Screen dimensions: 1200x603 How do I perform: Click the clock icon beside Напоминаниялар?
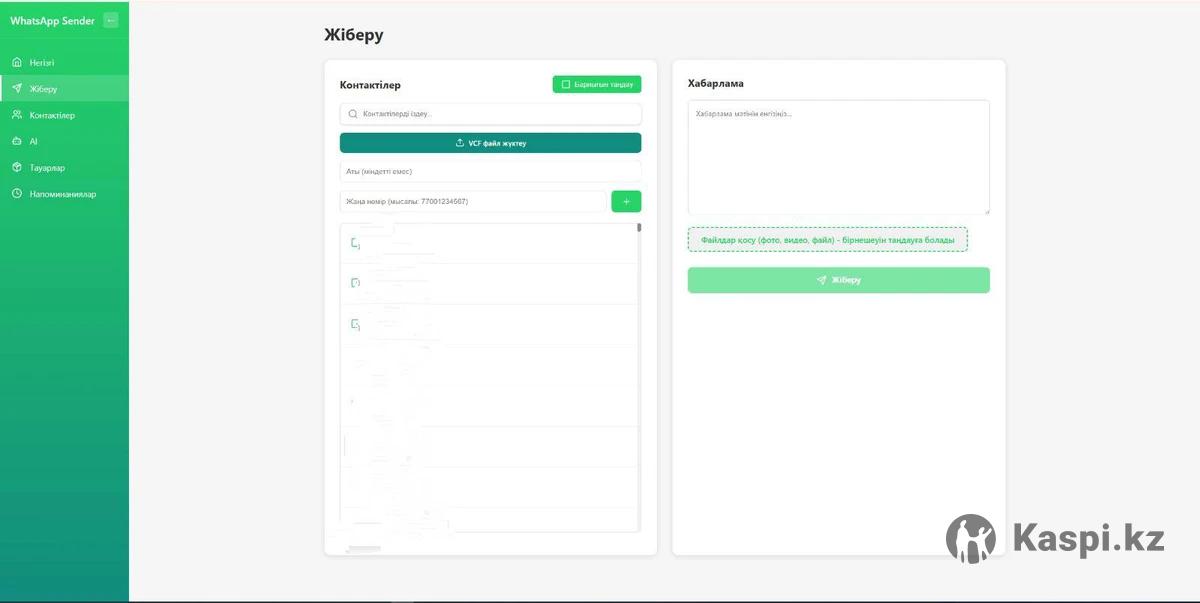click(17, 194)
